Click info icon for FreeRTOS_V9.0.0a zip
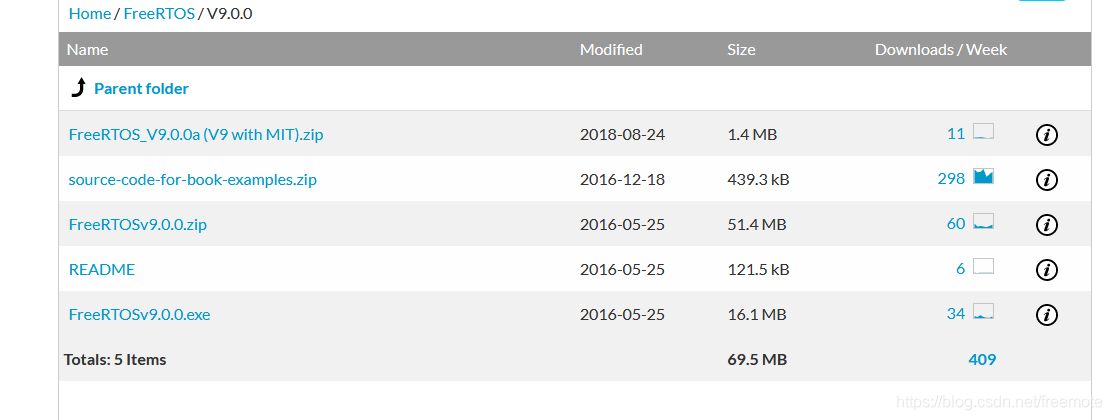 [x=1046, y=135]
